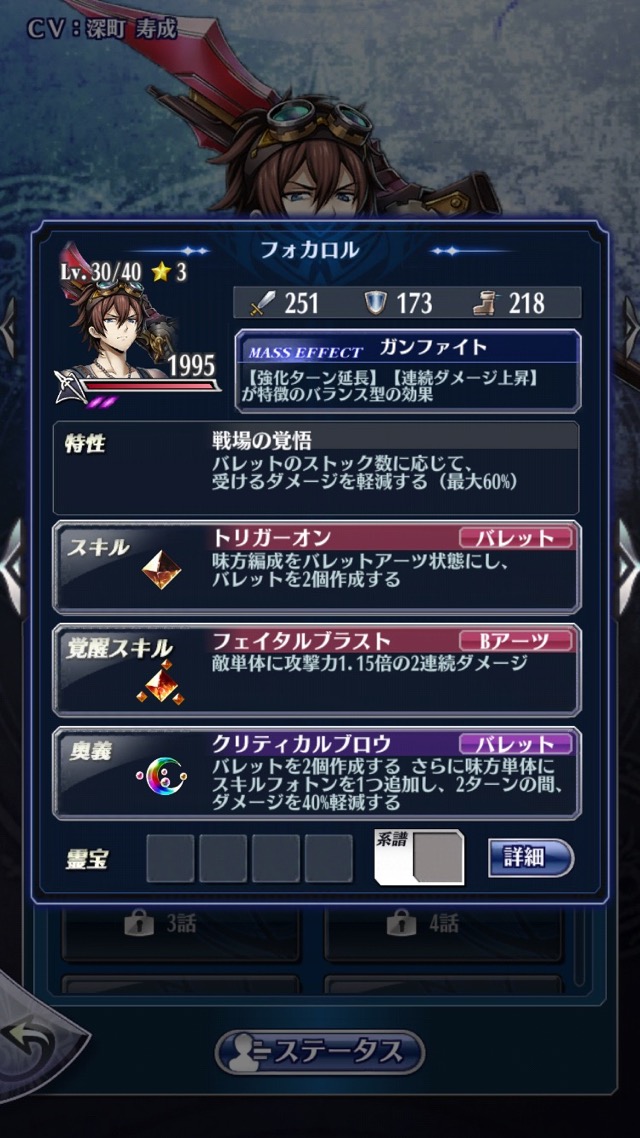Tap the クリティカルブロウ moon orb icon
This screenshot has height=1138, width=640.
click(161, 777)
